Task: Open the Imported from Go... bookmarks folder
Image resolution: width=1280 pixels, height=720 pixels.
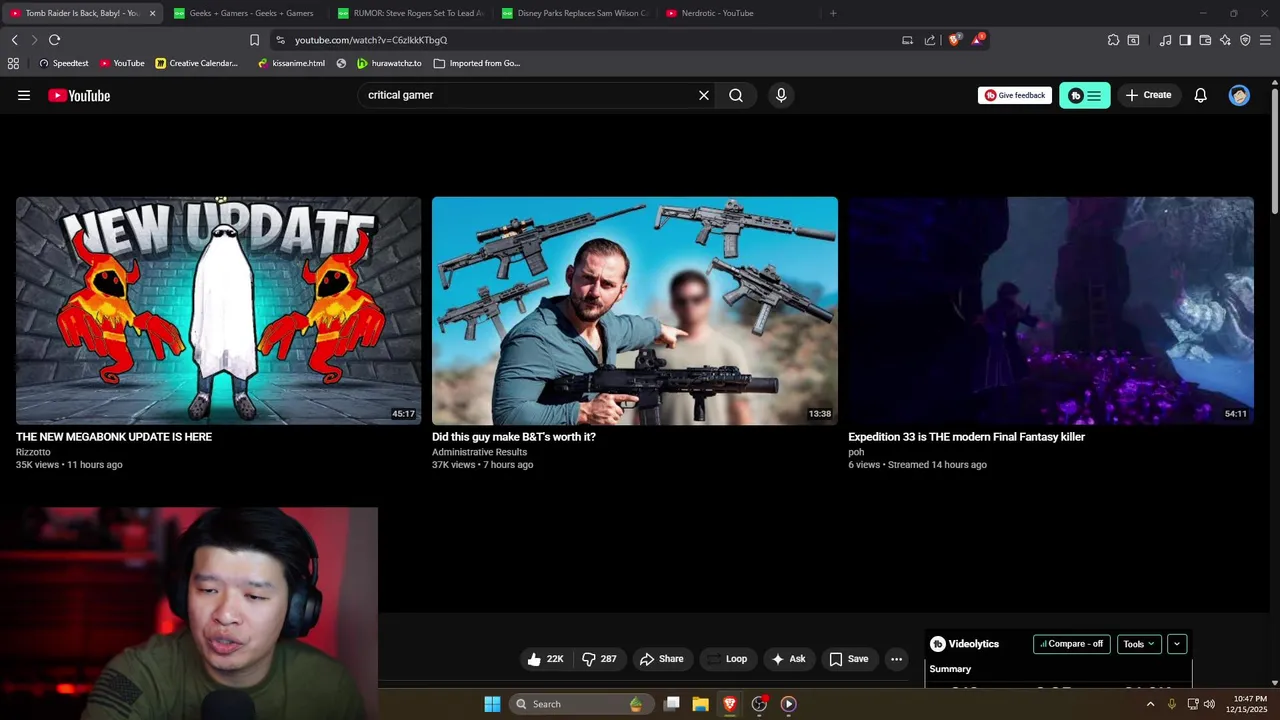Action: coord(477,63)
